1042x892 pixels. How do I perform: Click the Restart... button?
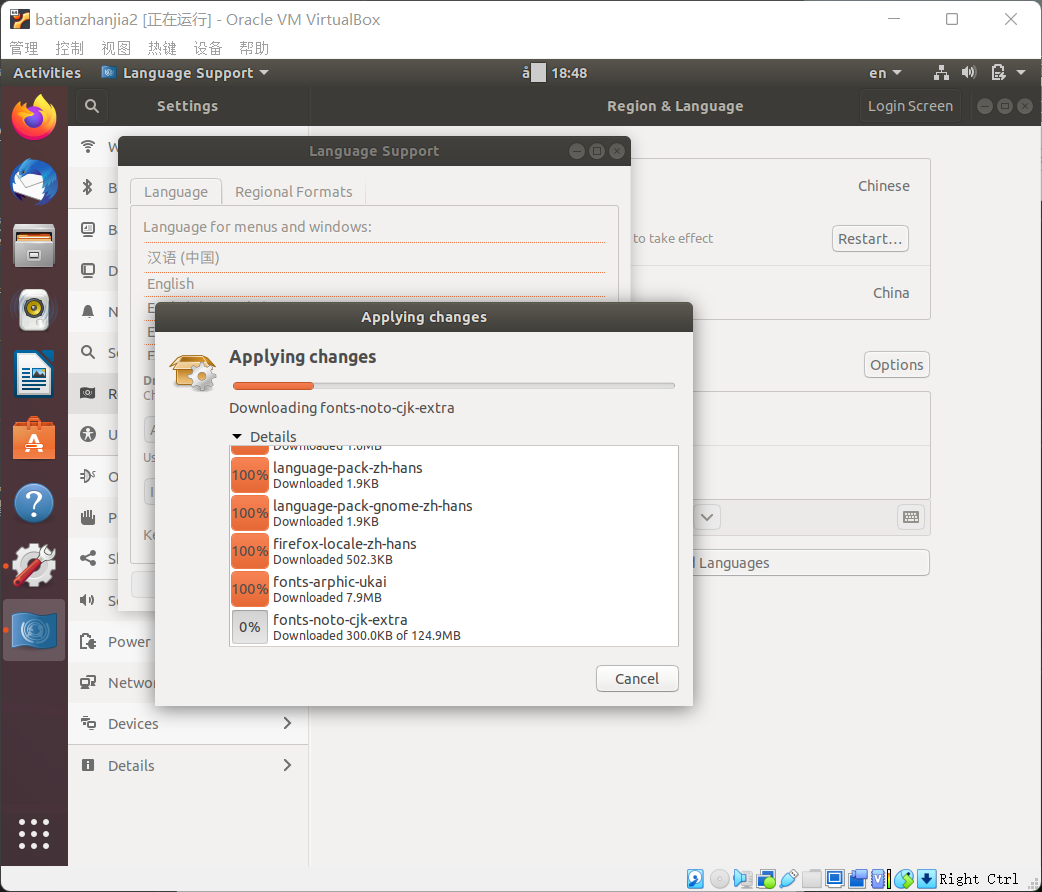(870, 239)
